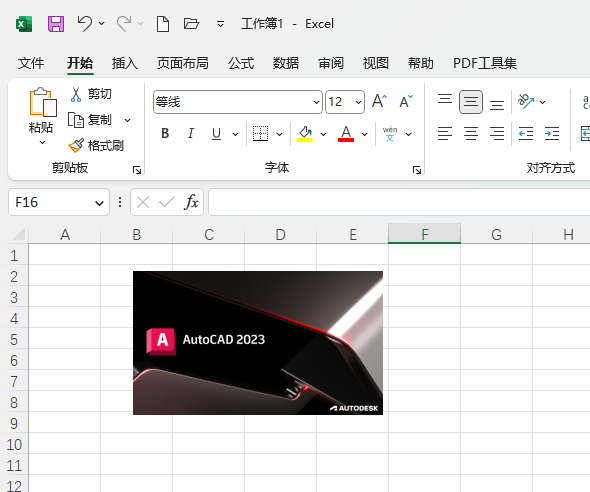590x492 pixels.
Task: Click the 剪切 cut button
Action: (x=91, y=94)
